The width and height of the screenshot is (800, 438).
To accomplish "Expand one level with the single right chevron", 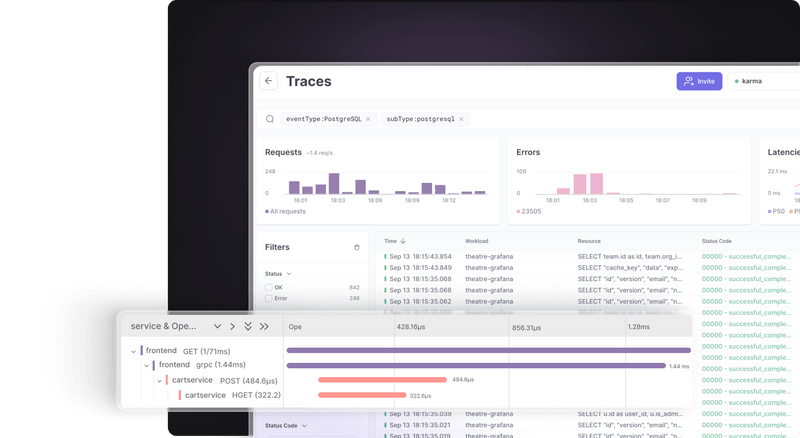I will click(232, 326).
